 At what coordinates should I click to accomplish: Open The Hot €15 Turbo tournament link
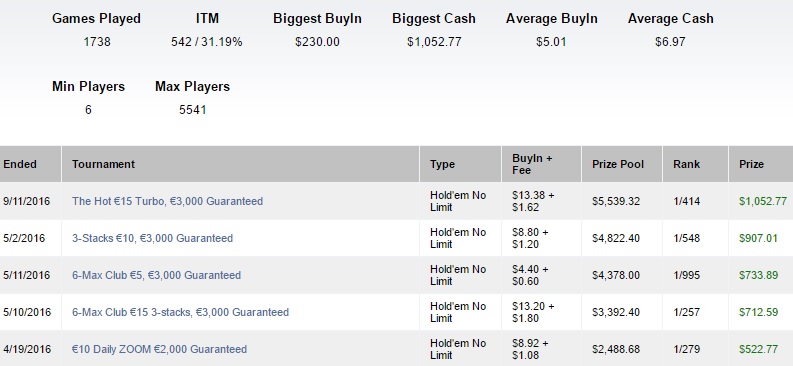(x=167, y=201)
